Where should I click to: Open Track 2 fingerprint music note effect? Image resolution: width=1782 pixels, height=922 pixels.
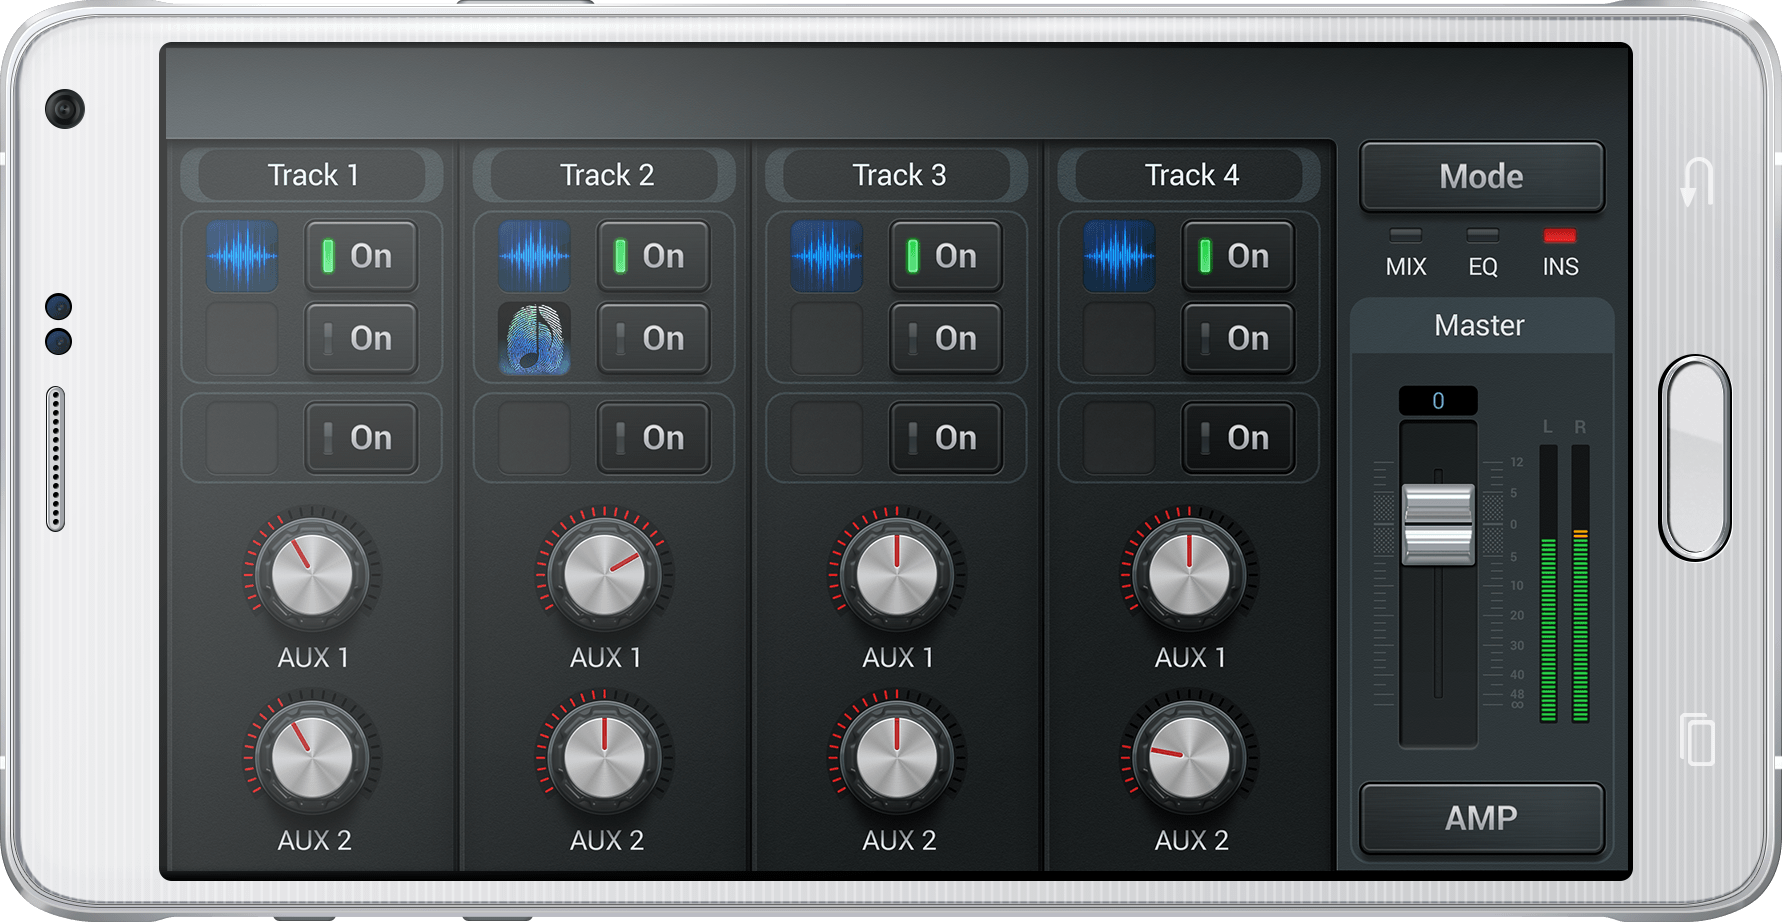click(534, 339)
